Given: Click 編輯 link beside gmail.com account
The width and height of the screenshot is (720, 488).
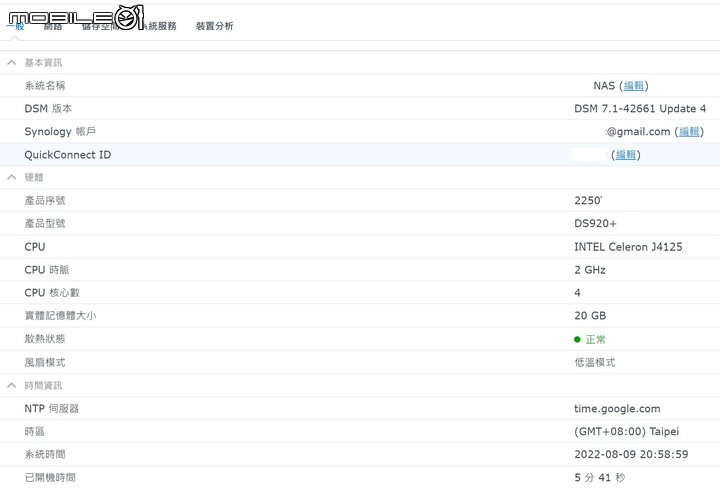Looking at the screenshot, I should (689, 132).
